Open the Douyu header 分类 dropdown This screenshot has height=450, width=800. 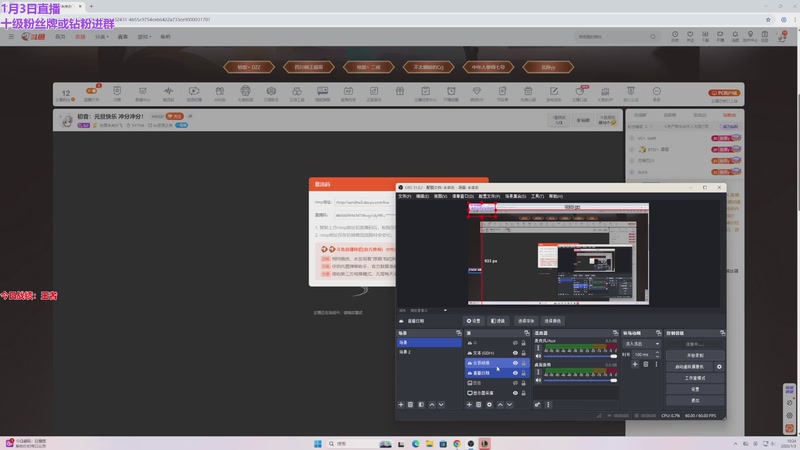click(x=102, y=37)
